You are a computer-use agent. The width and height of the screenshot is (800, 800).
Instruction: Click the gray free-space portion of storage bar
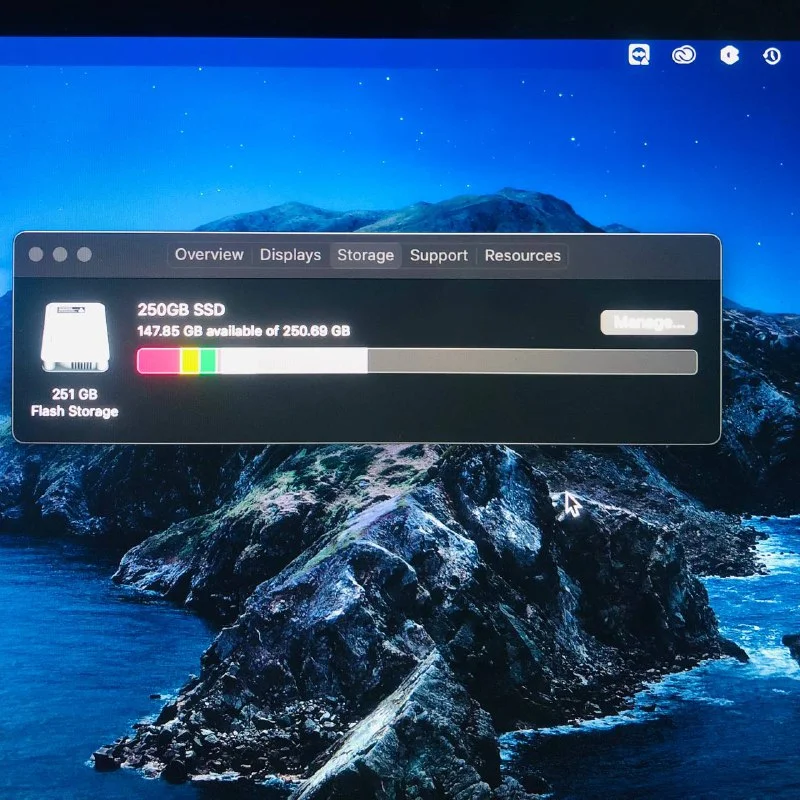[531, 361]
